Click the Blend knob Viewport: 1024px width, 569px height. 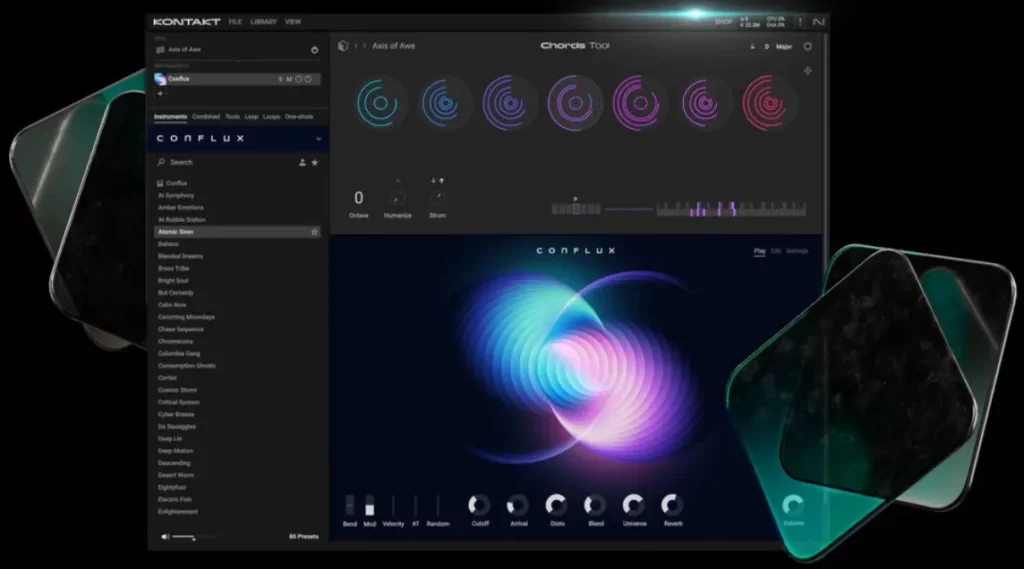click(595, 505)
